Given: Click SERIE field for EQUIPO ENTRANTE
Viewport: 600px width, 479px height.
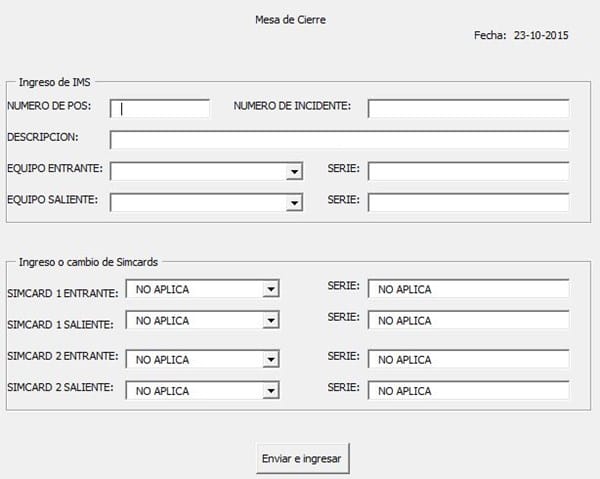Looking at the screenshot, I should (468, 172).
